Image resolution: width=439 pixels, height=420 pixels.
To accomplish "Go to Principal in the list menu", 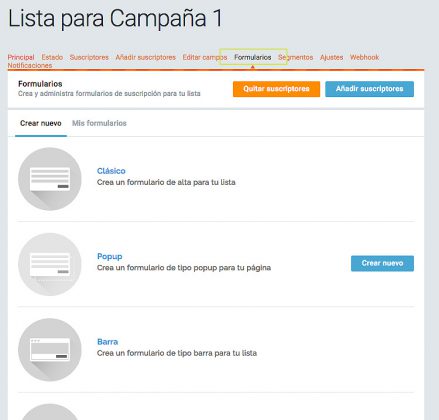I will 21,57.
